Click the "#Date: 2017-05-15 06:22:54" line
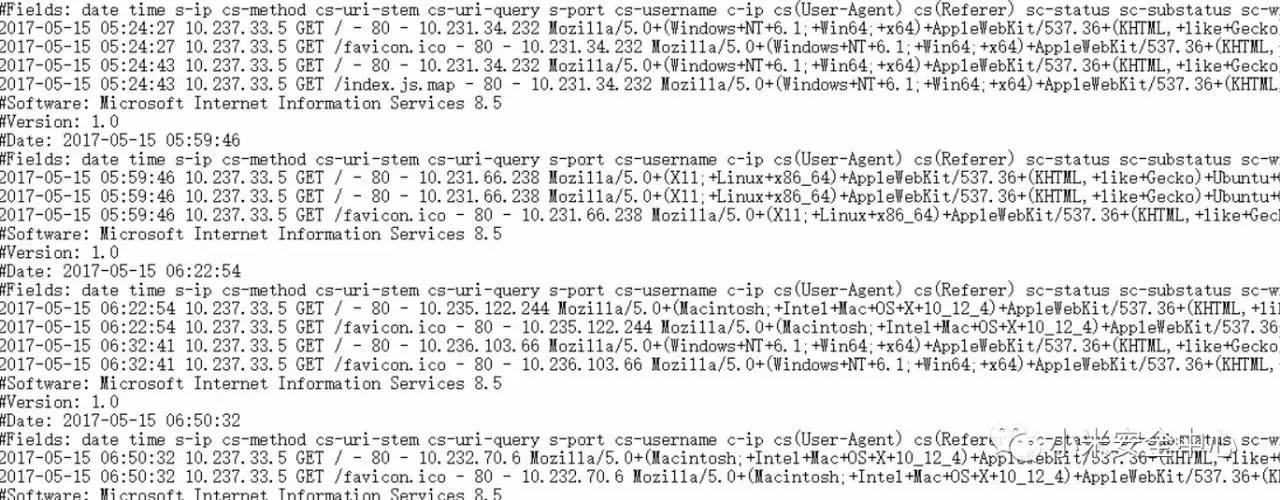 coord(120,271)
